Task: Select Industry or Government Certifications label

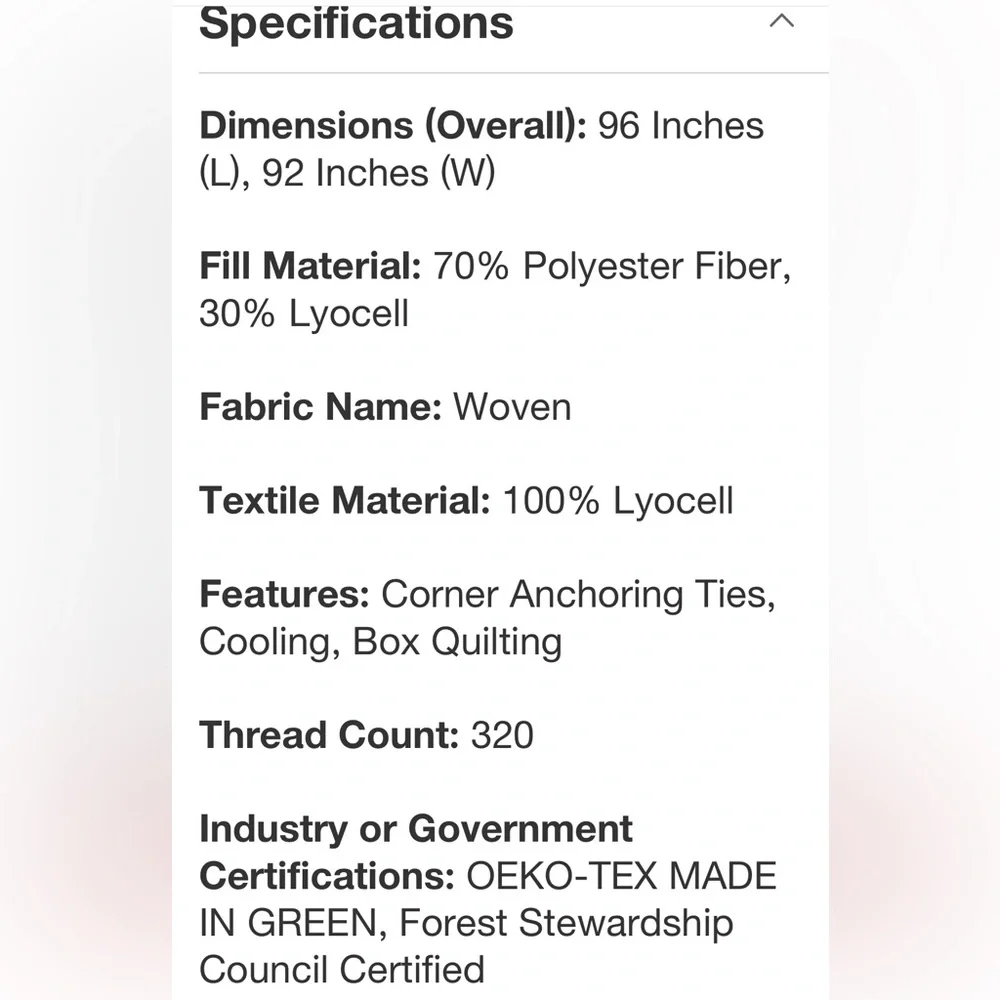Action: pos(416,852)
